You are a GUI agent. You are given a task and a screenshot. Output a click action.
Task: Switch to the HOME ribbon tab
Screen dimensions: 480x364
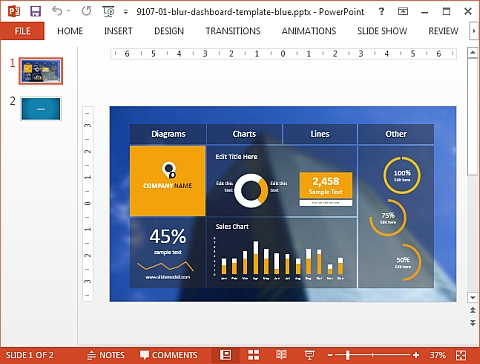tap(70, 31)
